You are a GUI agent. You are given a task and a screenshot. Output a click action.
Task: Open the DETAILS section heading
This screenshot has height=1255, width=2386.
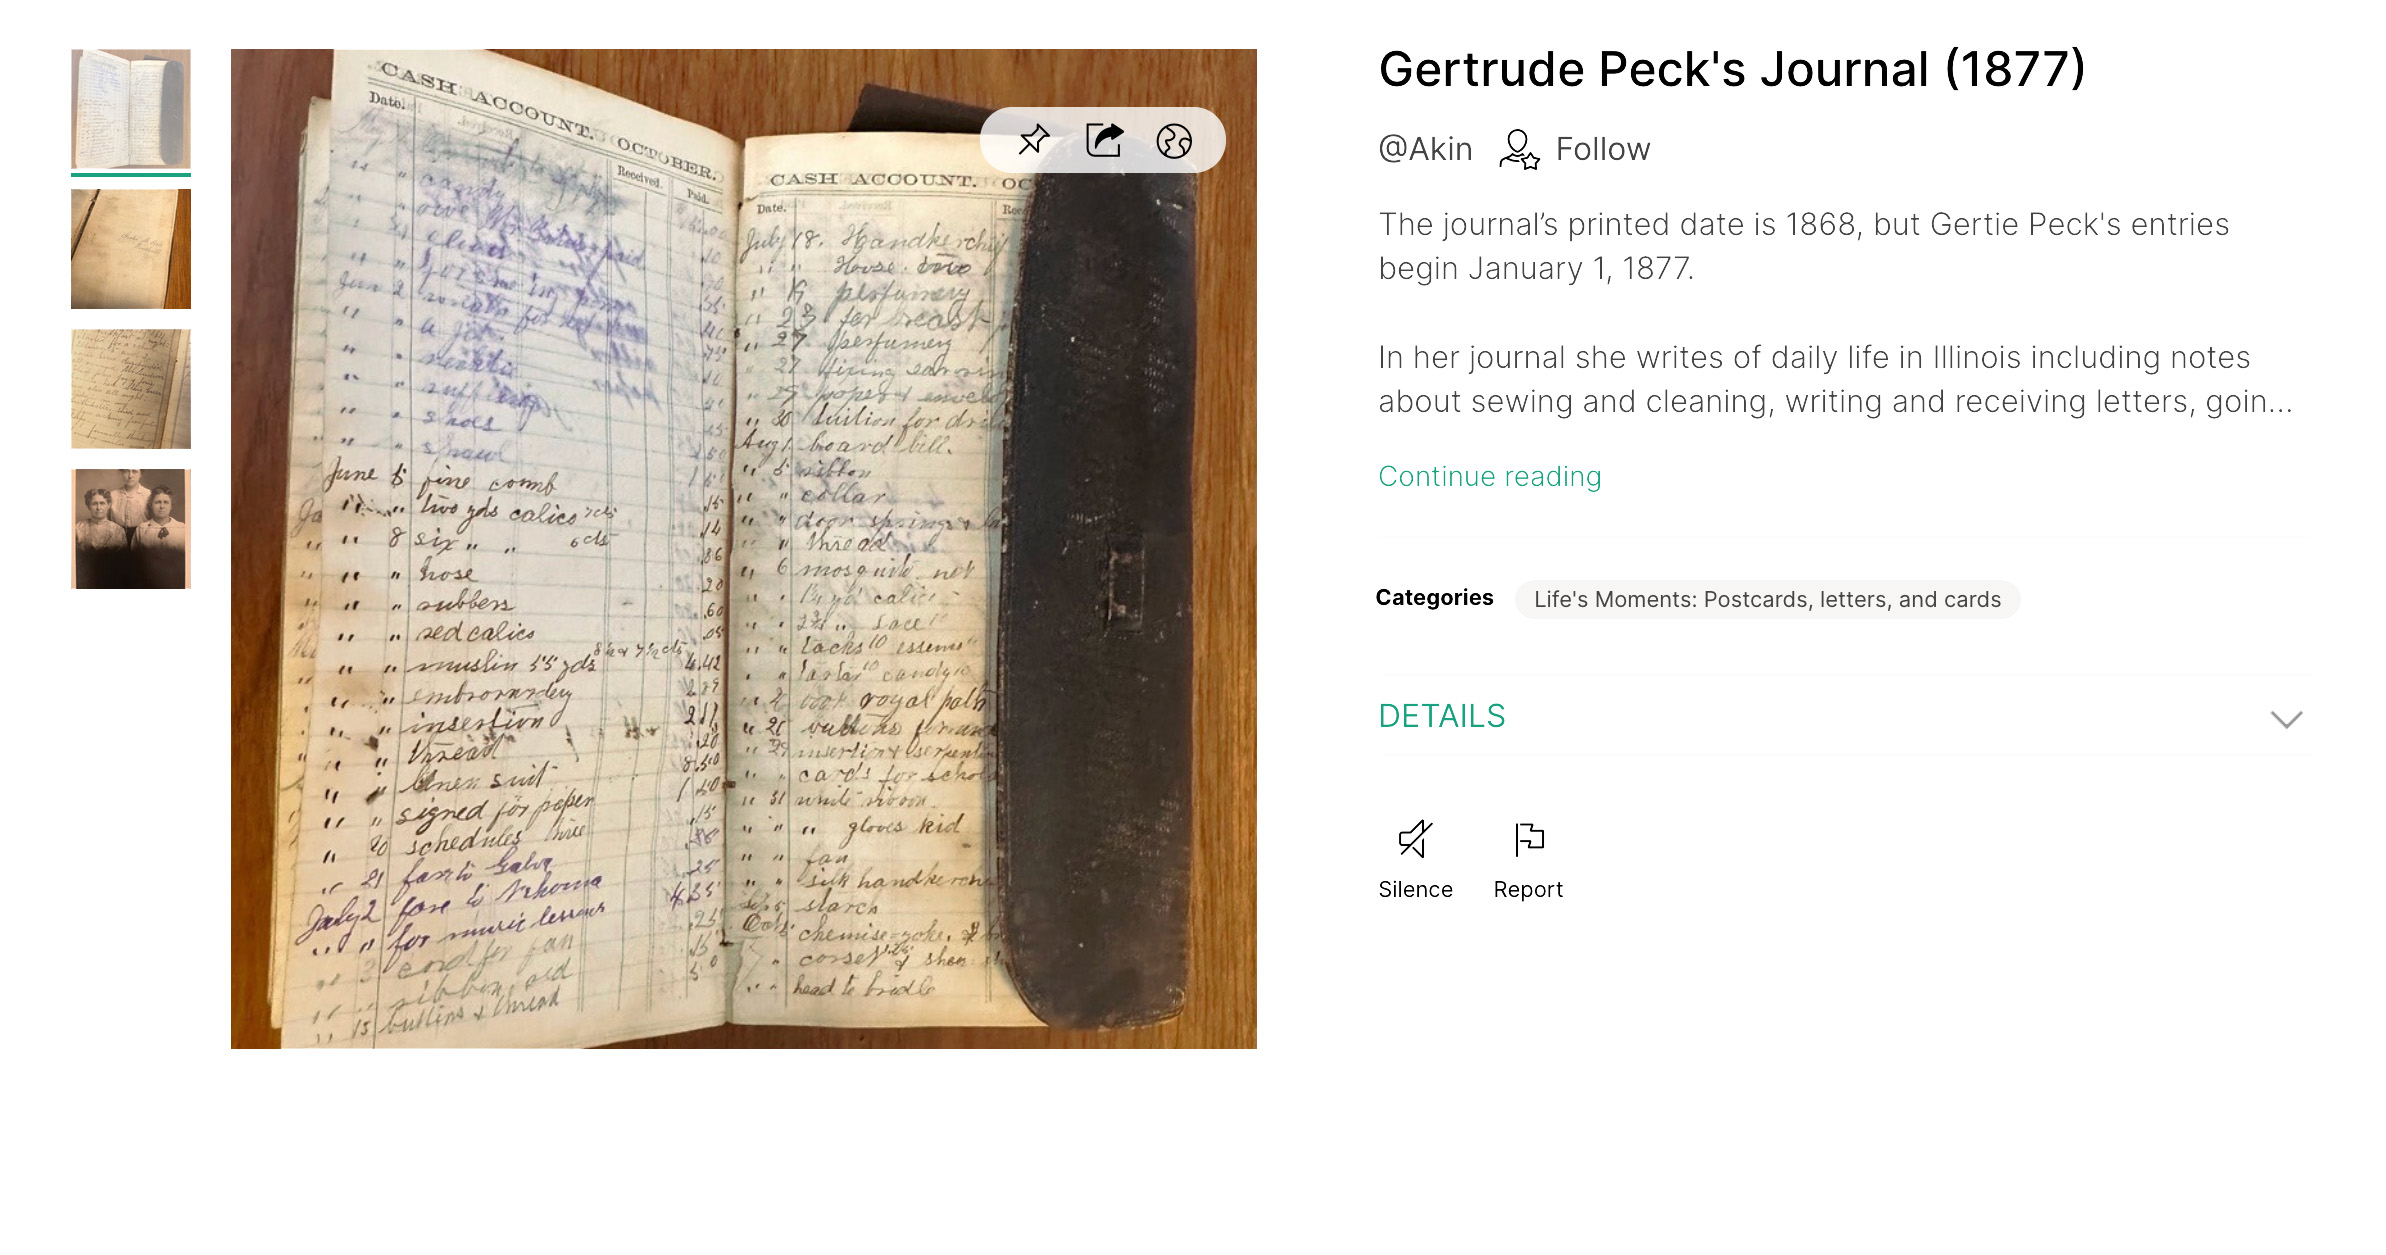click(x=1441, y=716)
